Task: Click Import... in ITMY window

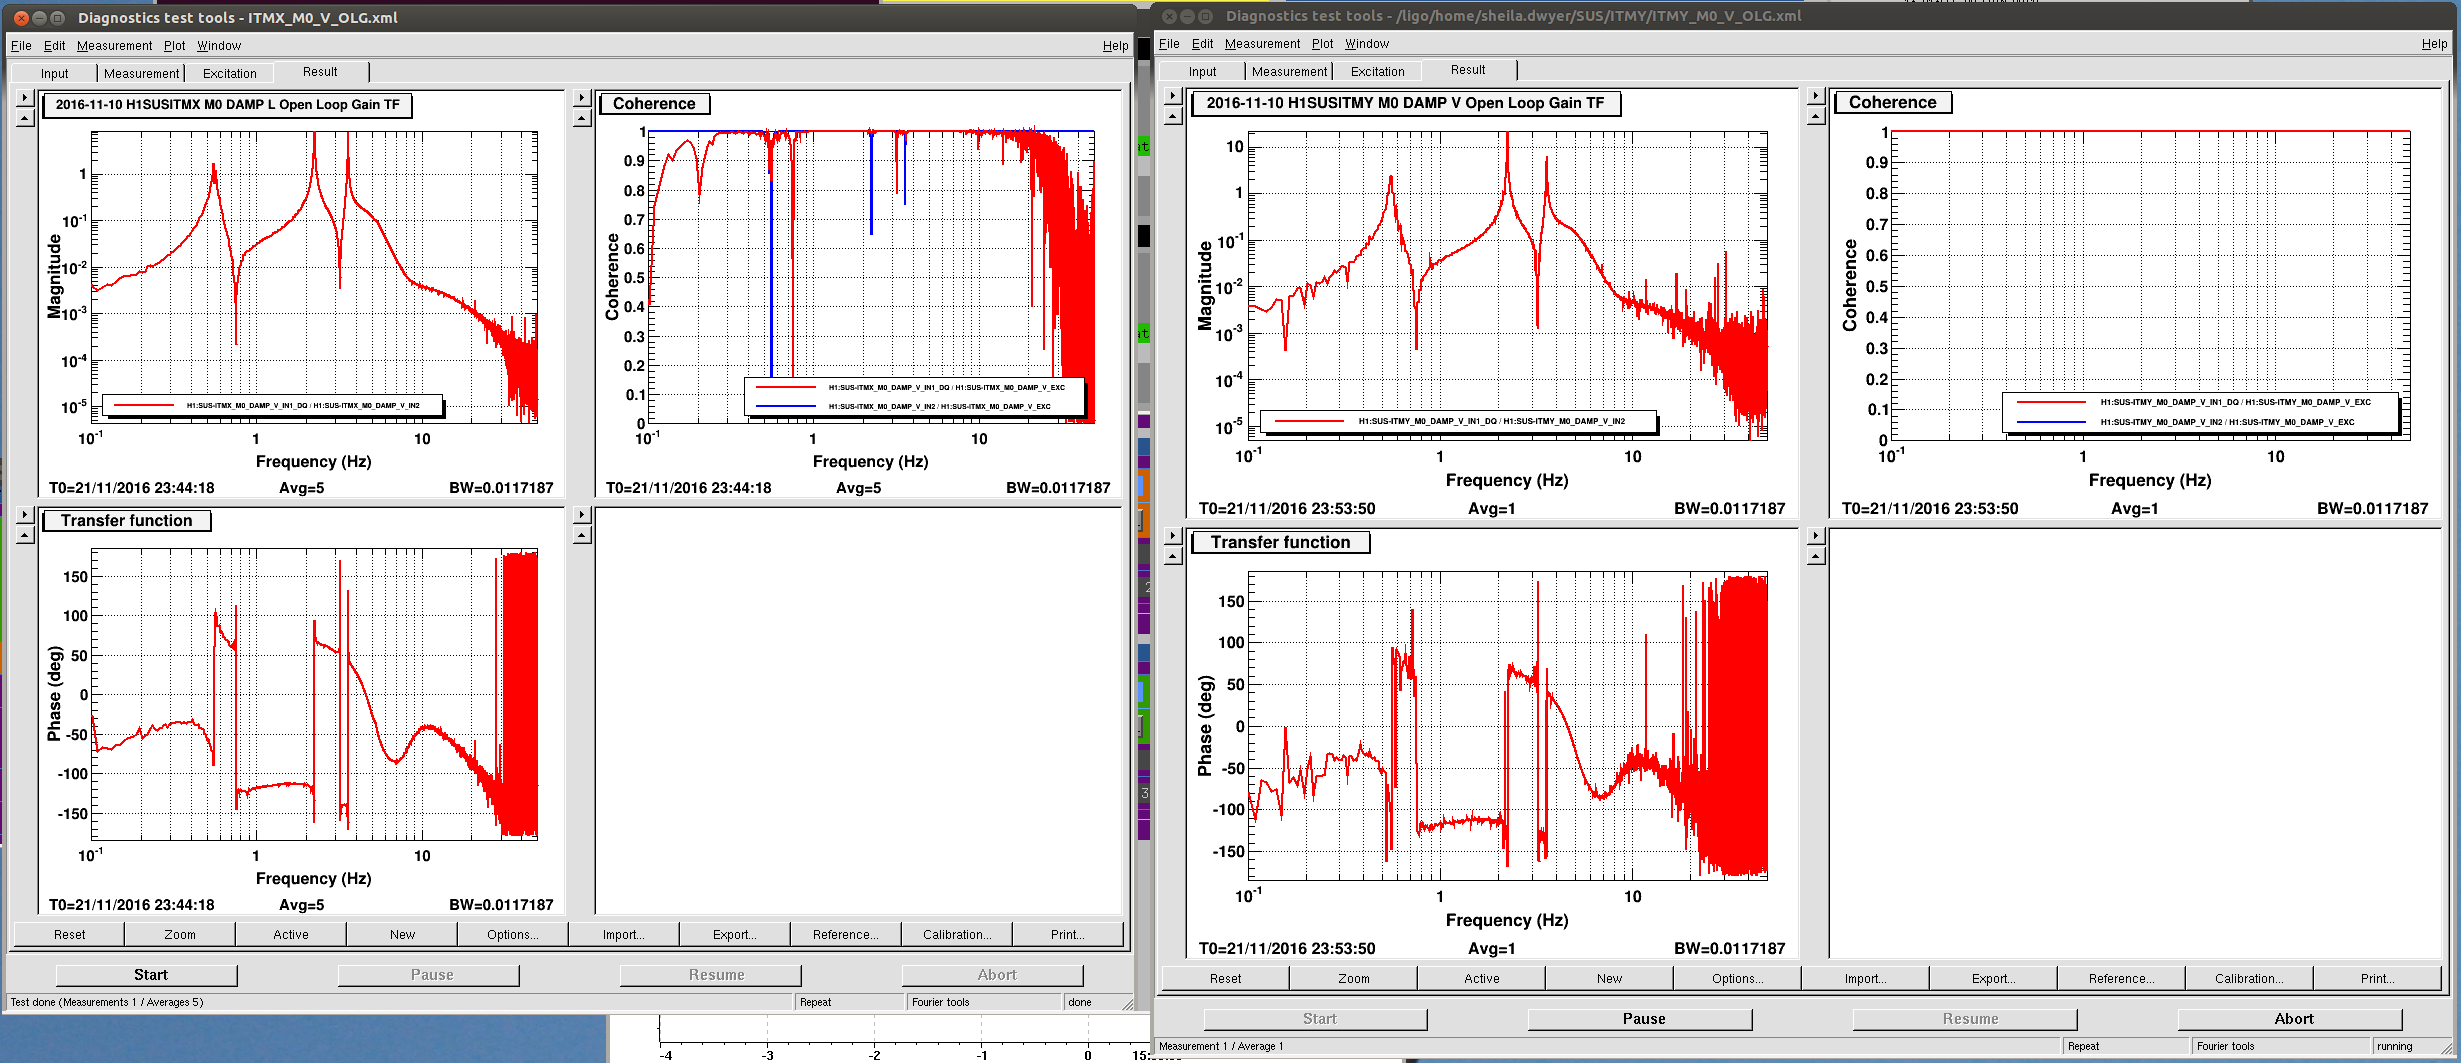Action: click(x=1866, y=978)
